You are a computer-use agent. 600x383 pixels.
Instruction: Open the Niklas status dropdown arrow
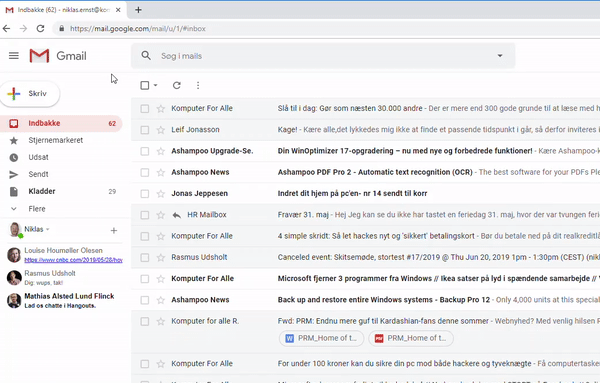click(47, 229)
